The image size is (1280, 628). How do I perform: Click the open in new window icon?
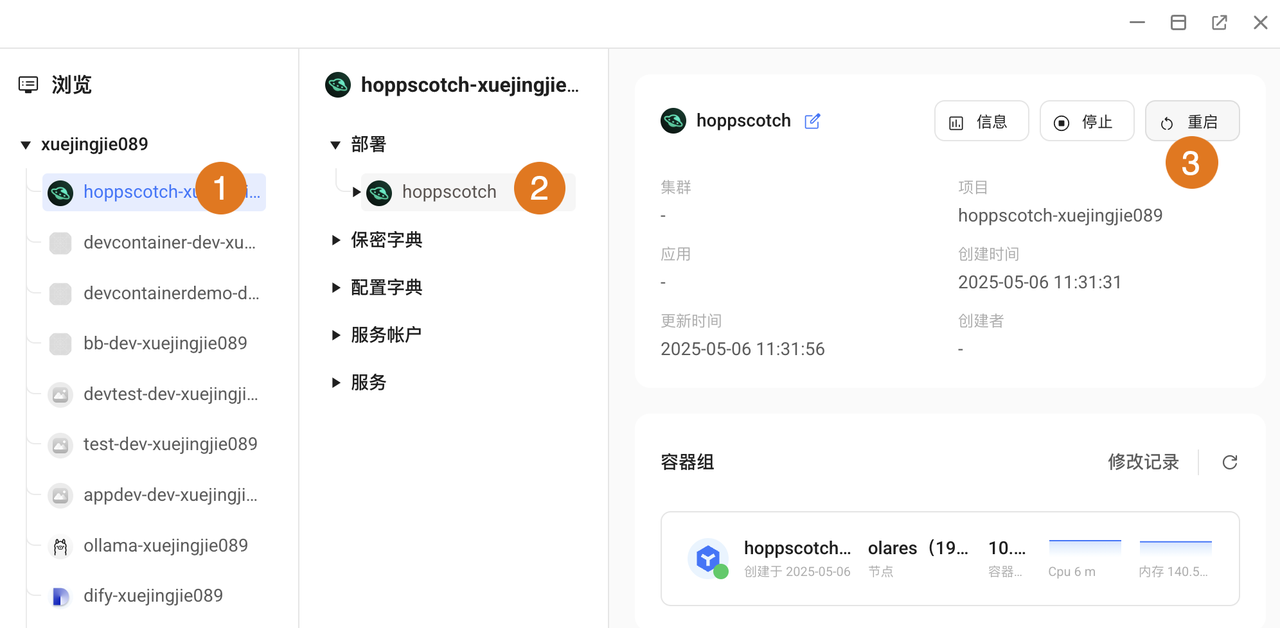pos(1219,22)
